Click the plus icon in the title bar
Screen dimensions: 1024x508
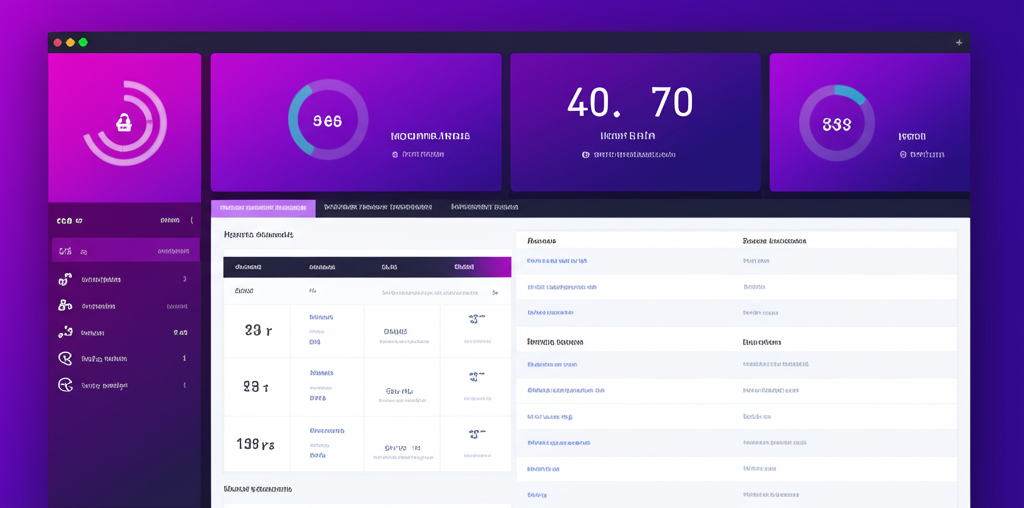(959, 42)
